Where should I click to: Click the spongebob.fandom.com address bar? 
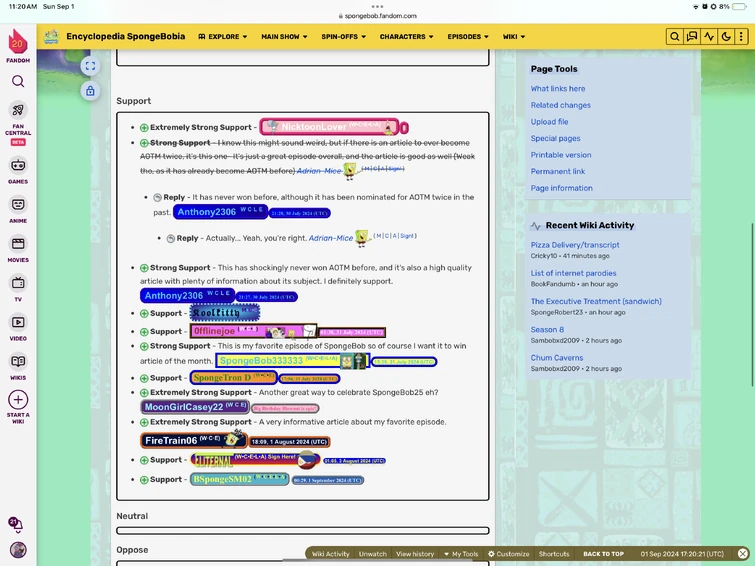pyautogui.click(x=378, y=15)
